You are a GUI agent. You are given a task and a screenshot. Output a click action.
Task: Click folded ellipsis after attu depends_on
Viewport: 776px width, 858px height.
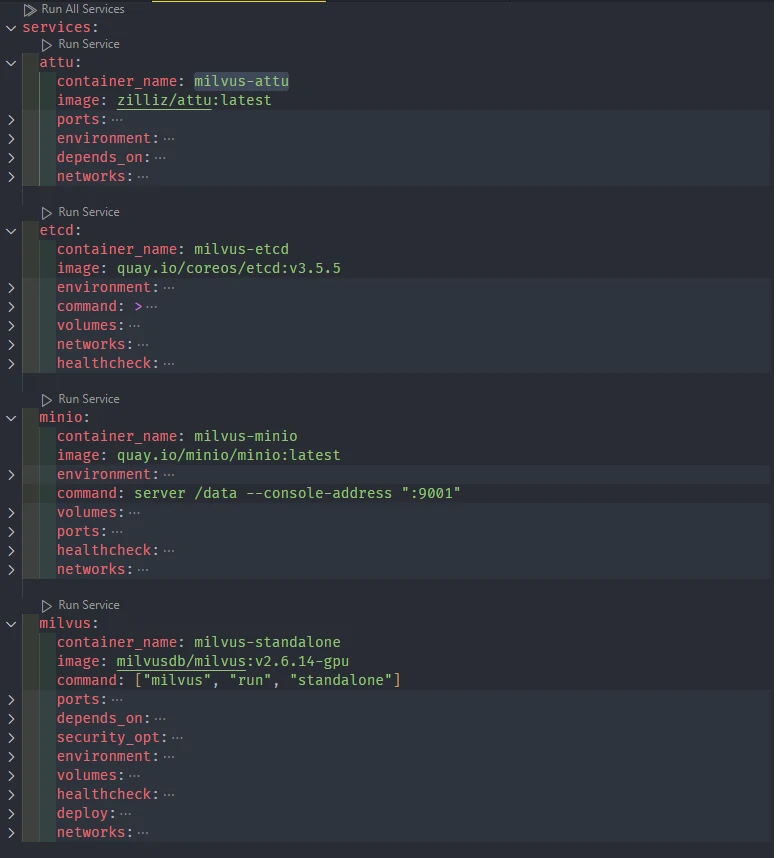tap(160, 158)
